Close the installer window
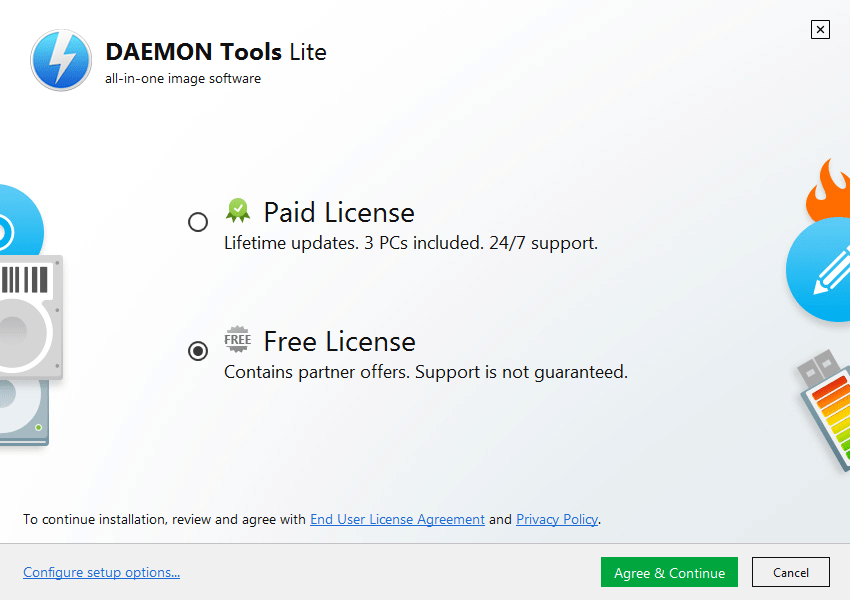 [x=820, y=29]
